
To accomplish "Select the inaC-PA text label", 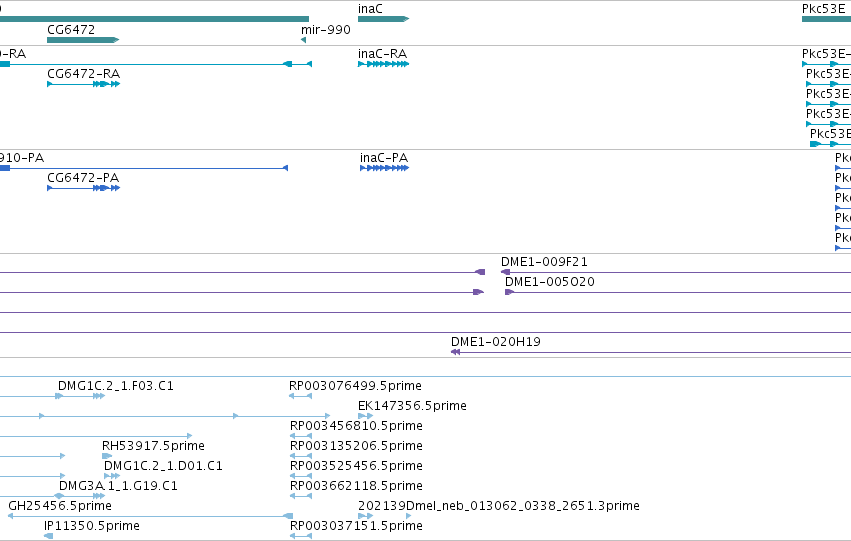I will click(384, 158).
